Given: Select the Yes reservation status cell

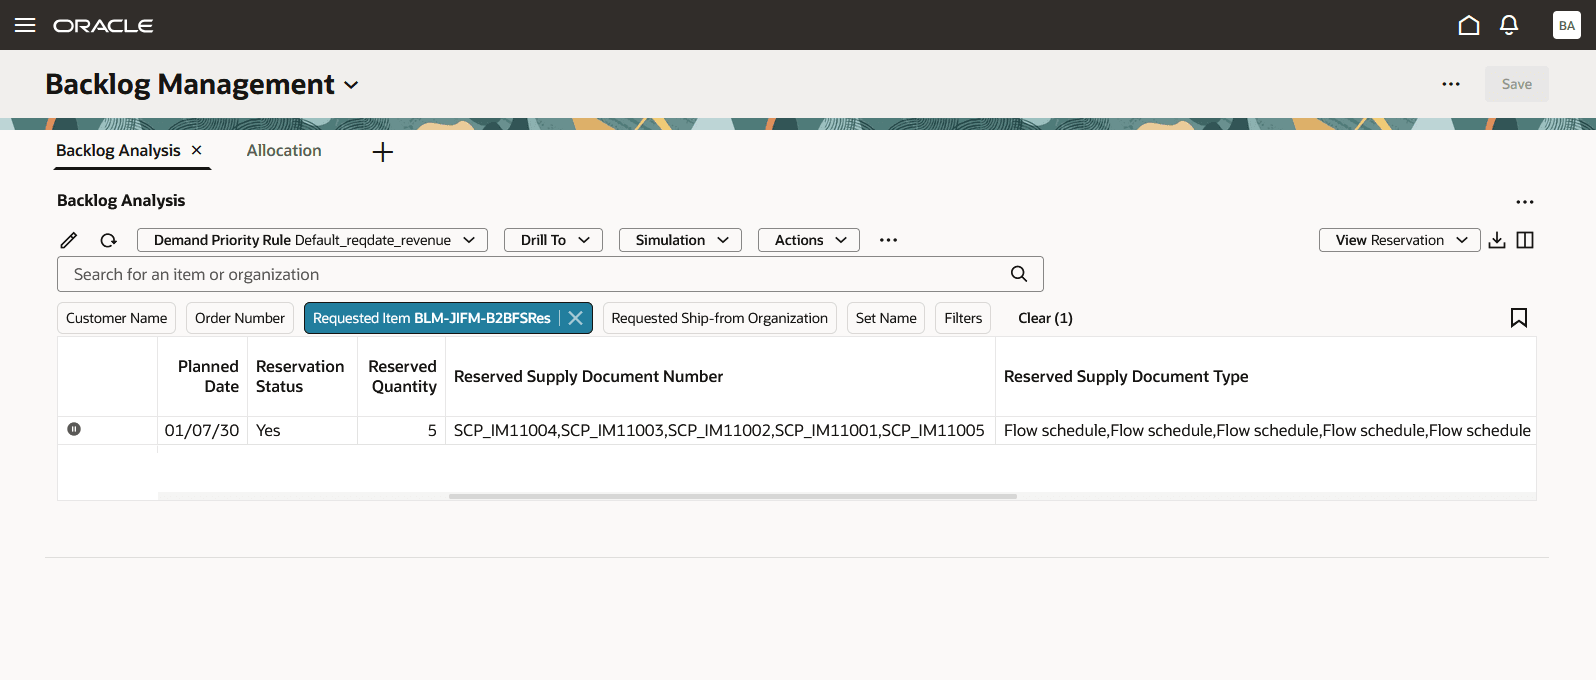Looking at the screenshot, I should pos(302,431).
